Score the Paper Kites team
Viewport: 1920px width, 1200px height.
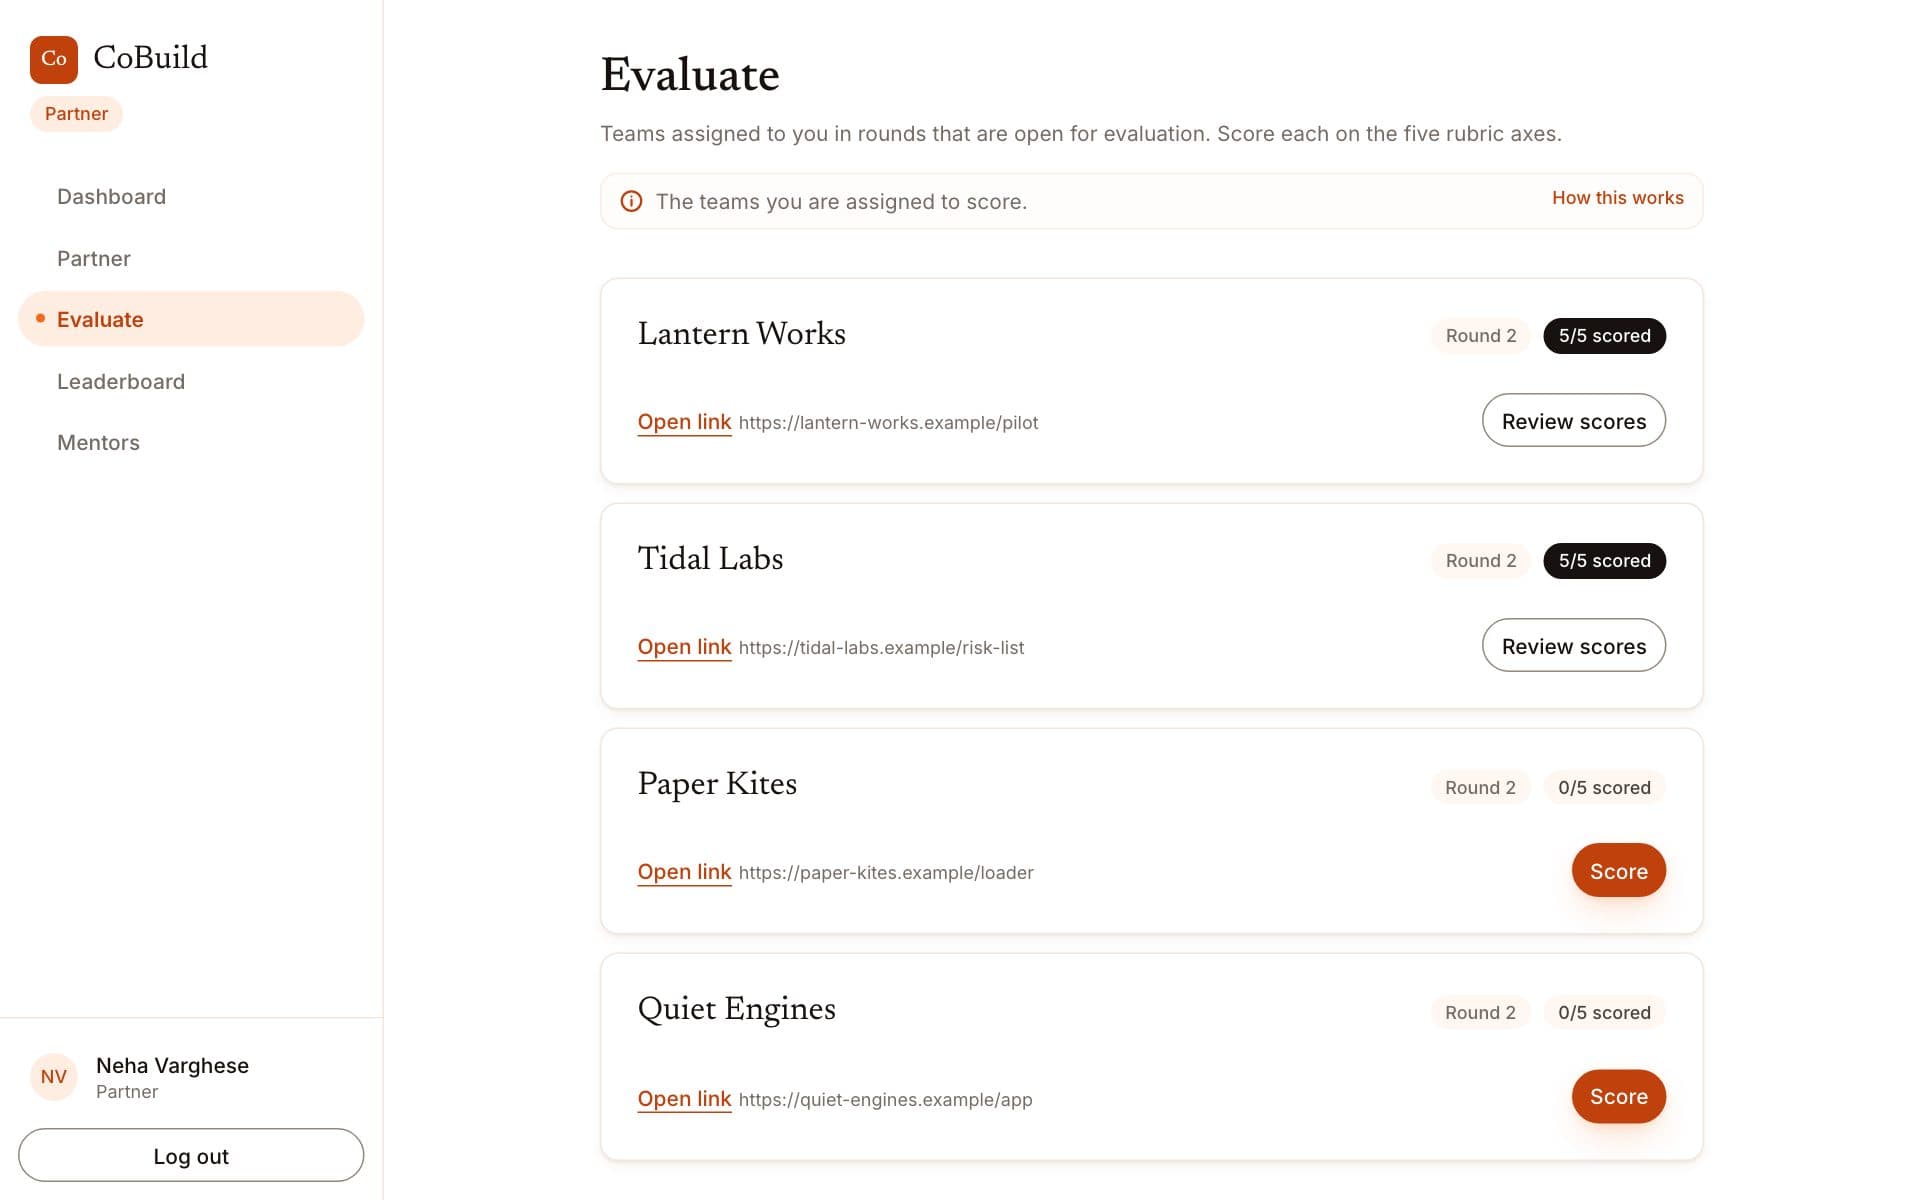point(1618,871)
